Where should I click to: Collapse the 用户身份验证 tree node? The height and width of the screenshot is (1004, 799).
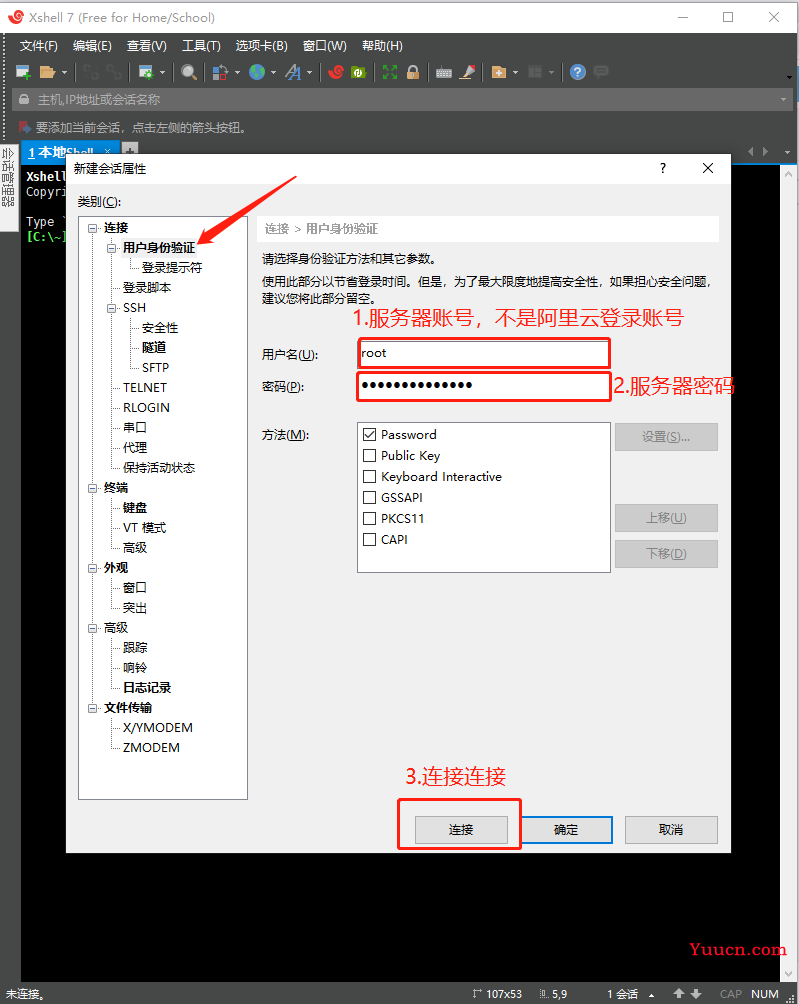click(x=112, y=248)
